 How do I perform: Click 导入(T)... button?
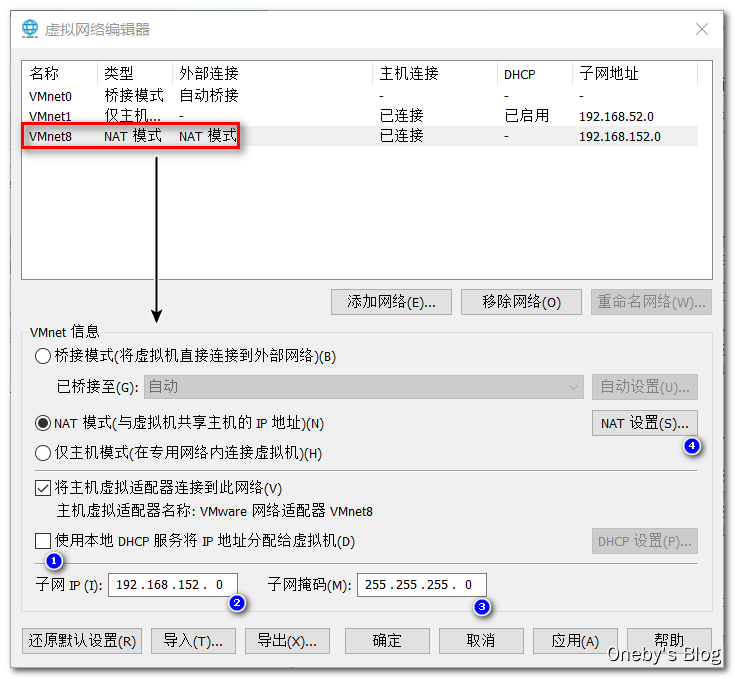[193, 641]
